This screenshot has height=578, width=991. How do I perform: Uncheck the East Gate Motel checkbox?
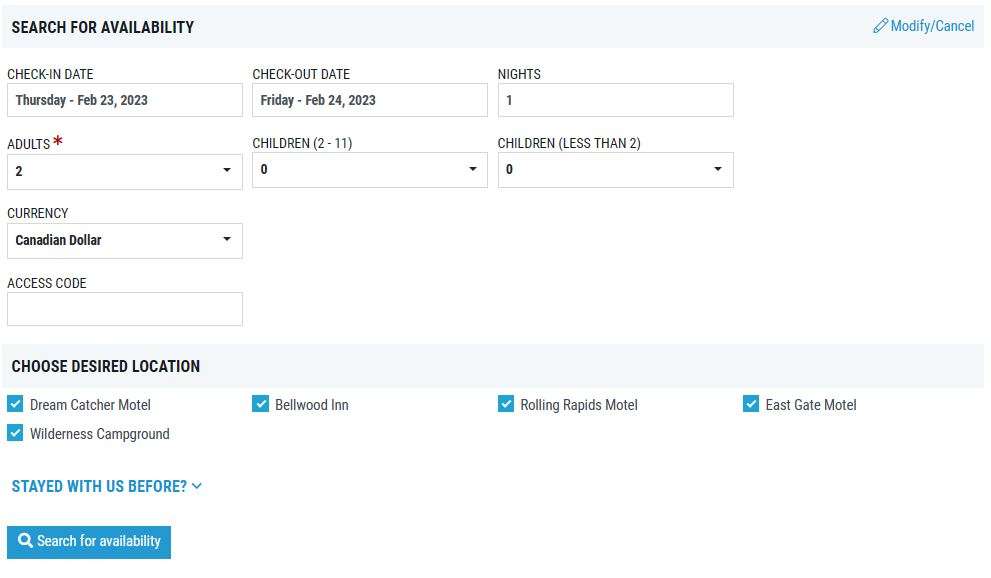click(751, 404)
